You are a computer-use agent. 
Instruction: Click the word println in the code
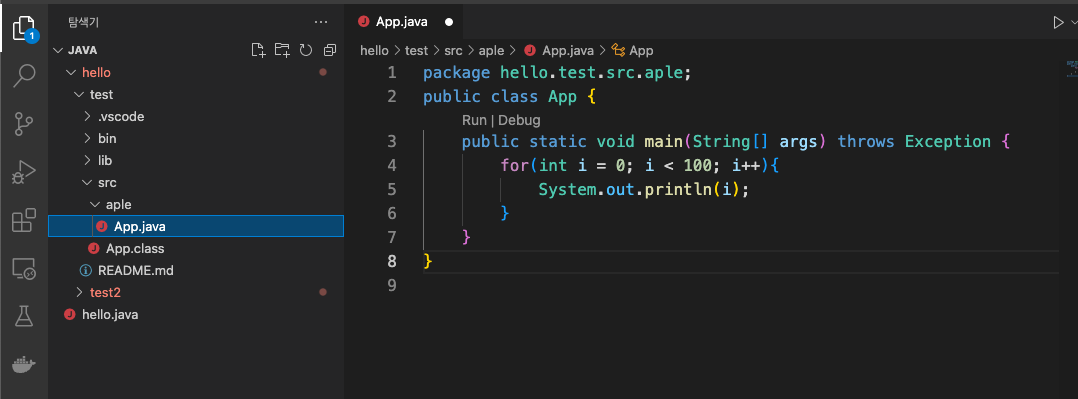(678, 189)
